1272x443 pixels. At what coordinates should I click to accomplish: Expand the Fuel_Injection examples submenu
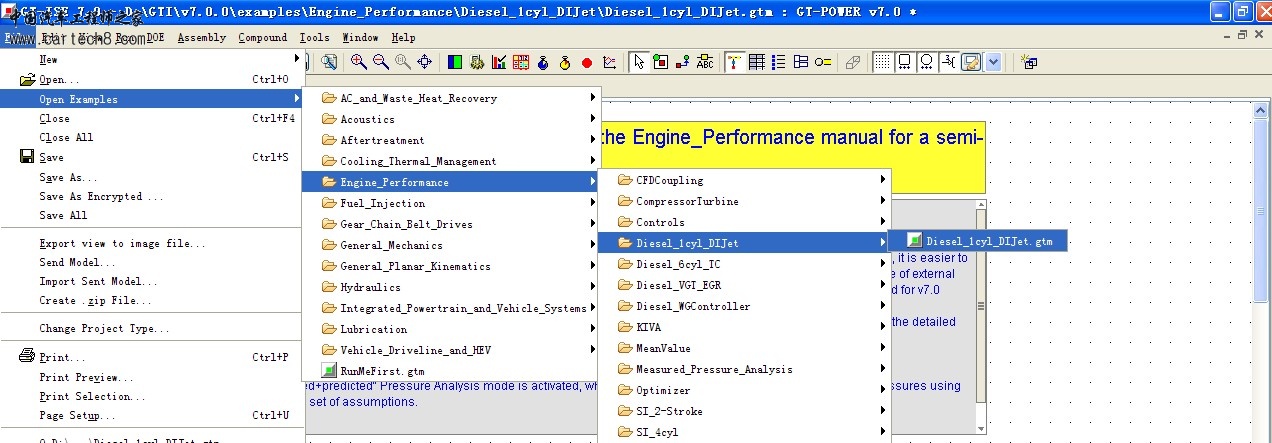click(x=382, y=203)
